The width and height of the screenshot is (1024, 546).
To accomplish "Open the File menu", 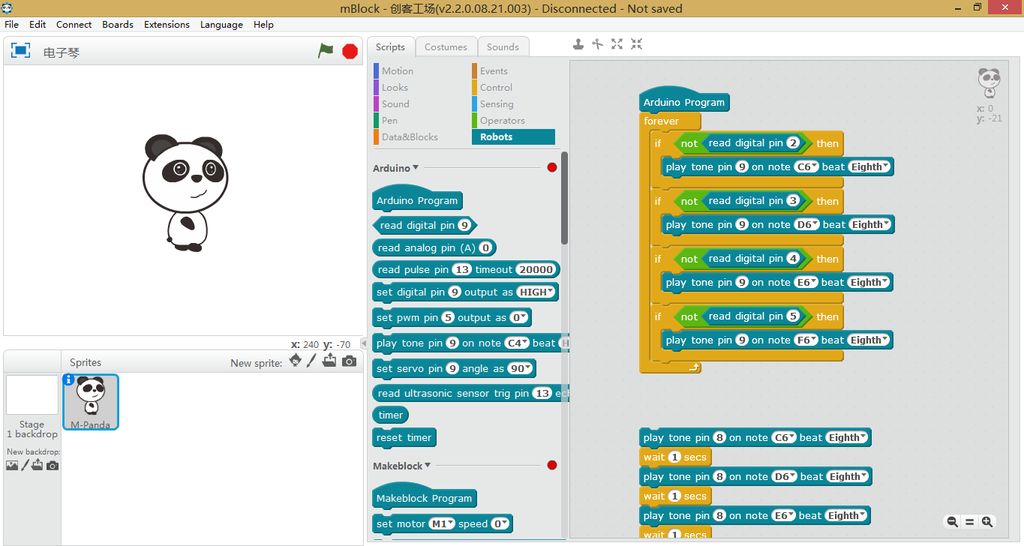I will pos(12,24).
